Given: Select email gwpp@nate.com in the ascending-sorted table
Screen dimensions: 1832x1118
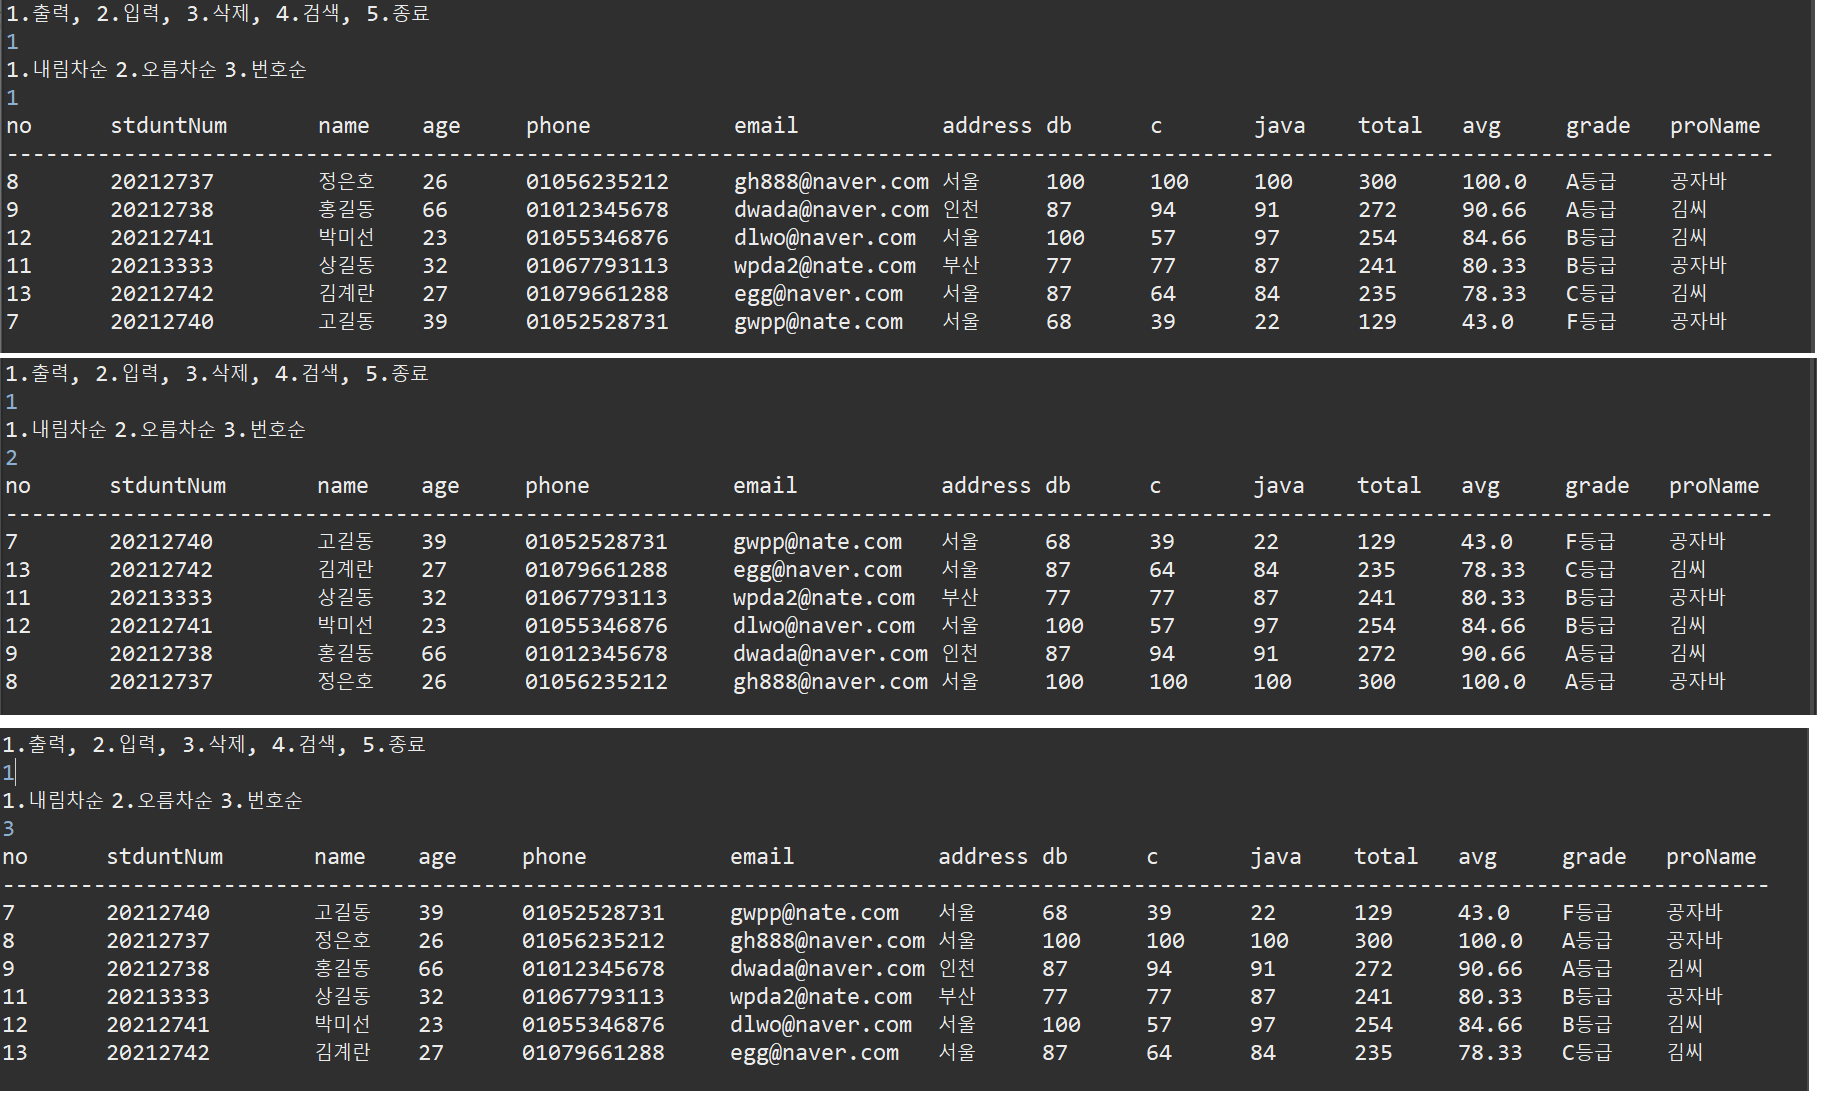Looking at the screenshot, I should coord(817,542).
